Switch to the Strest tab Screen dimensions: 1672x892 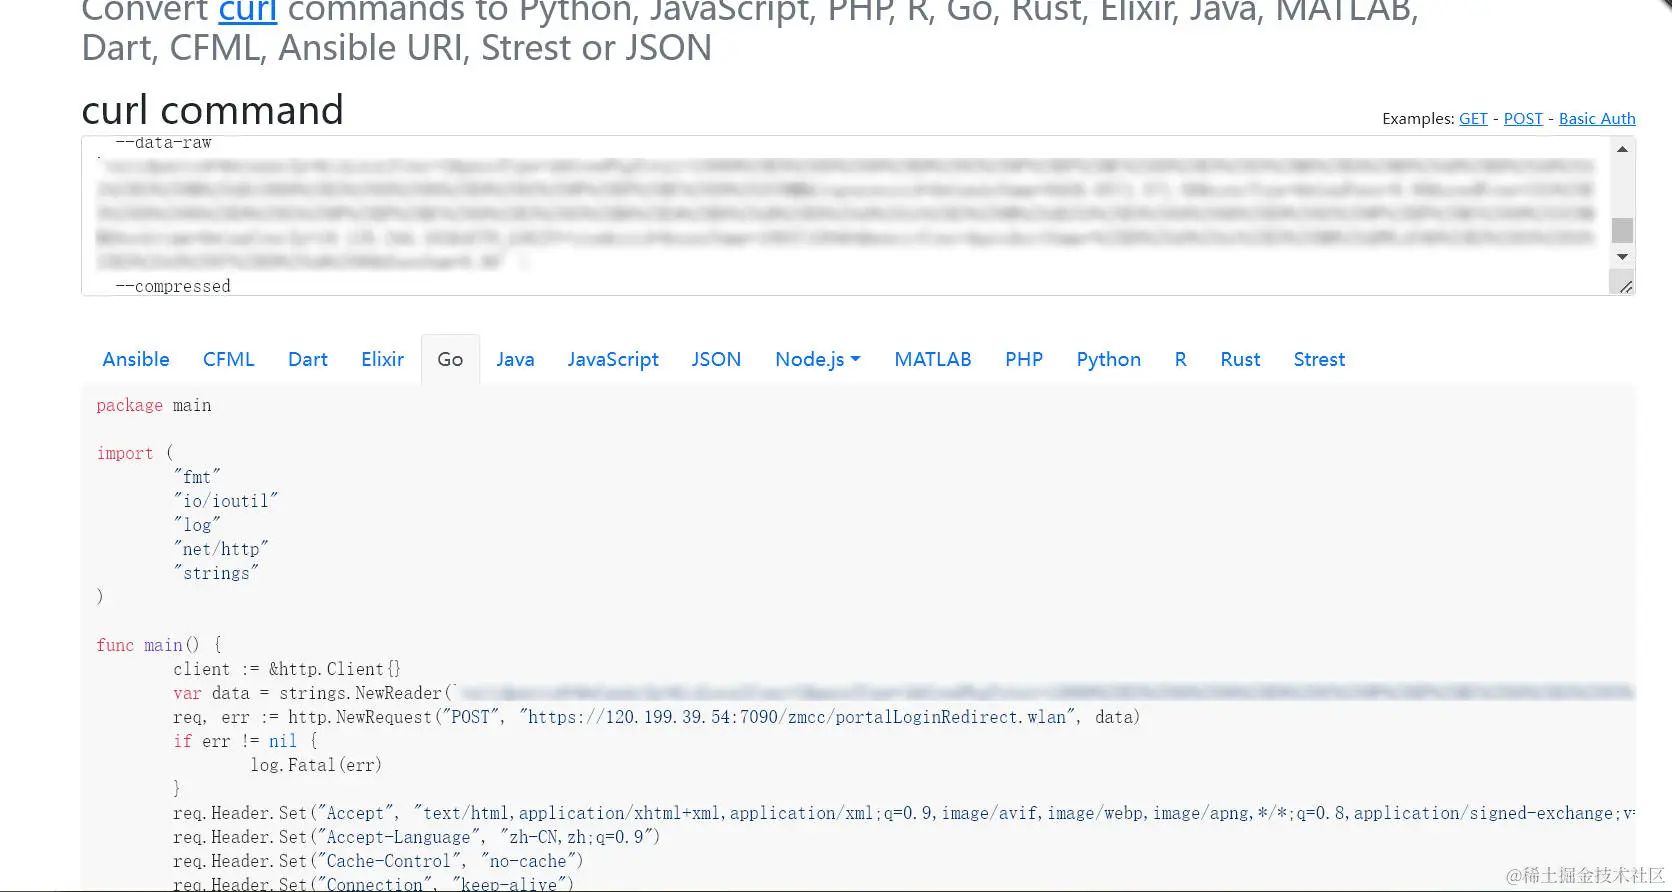pos(1319,359)
